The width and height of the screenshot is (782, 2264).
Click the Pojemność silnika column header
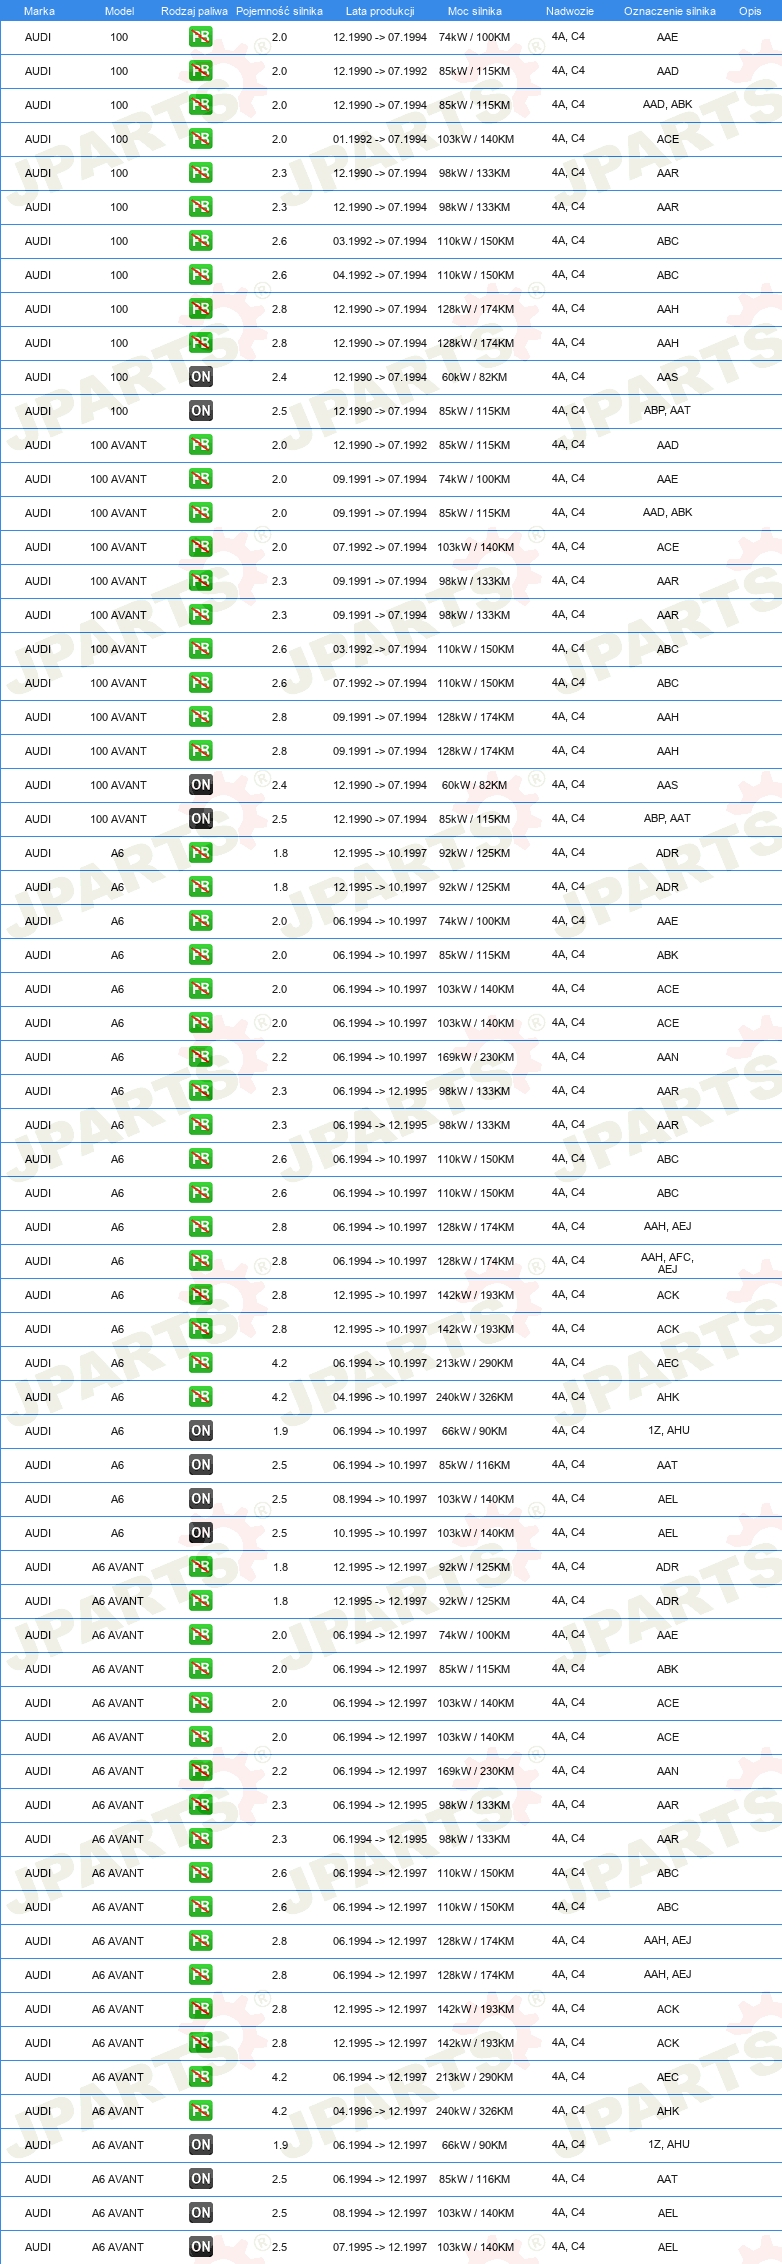coord(279,11)
